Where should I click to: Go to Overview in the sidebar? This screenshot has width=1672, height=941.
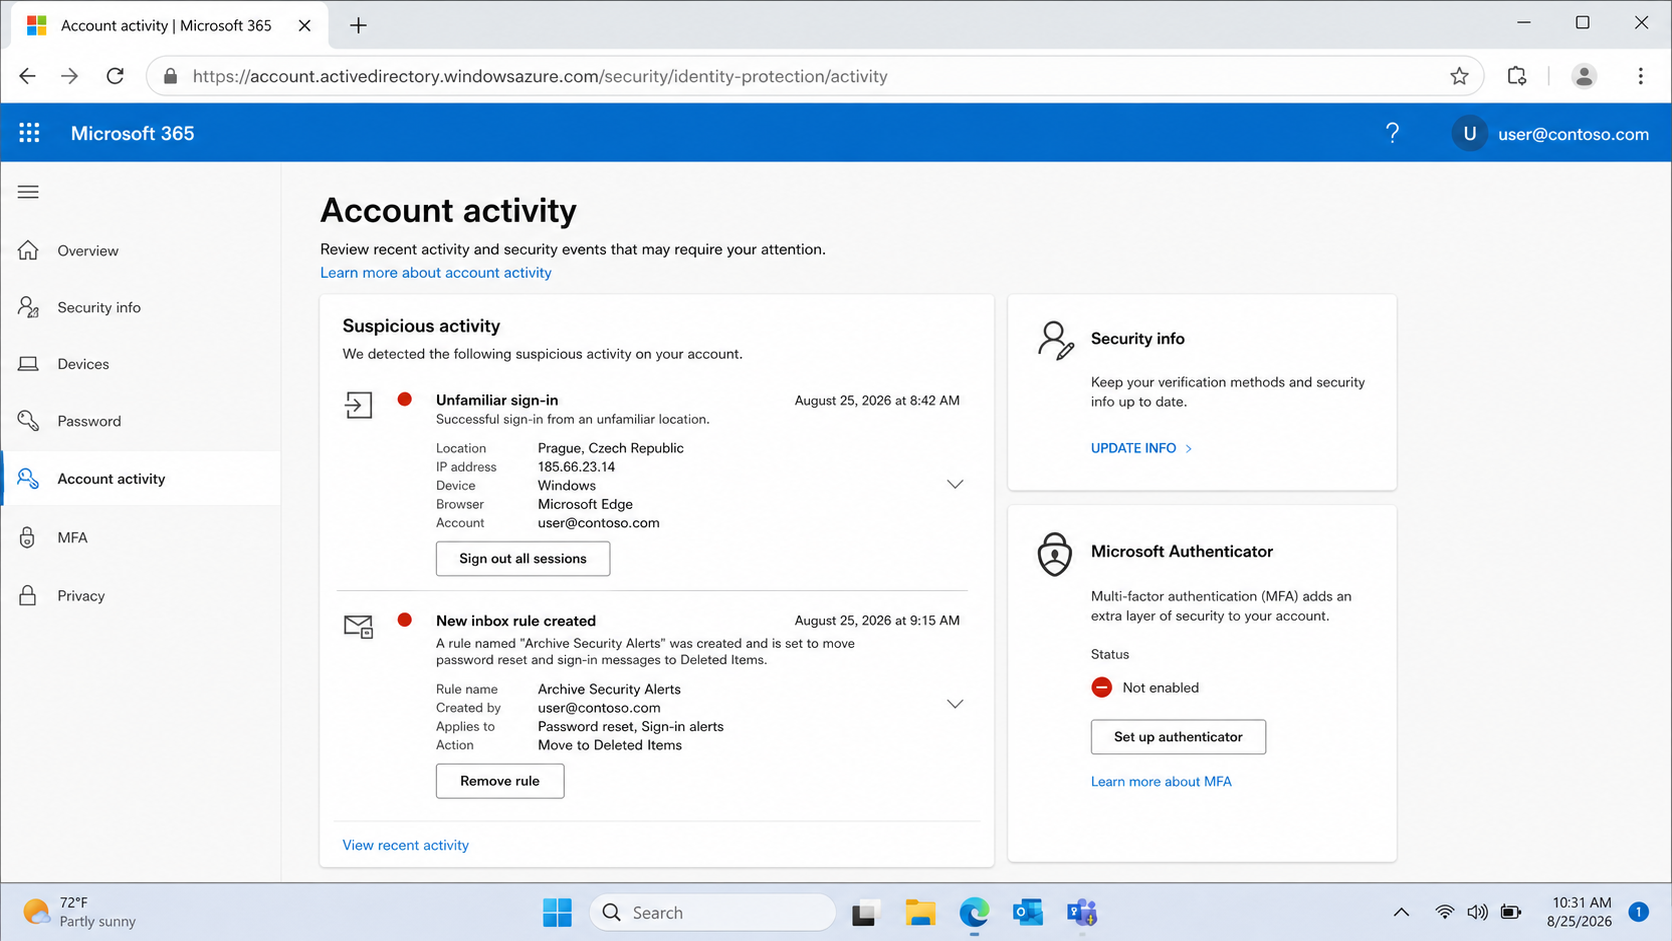point(141,250)
